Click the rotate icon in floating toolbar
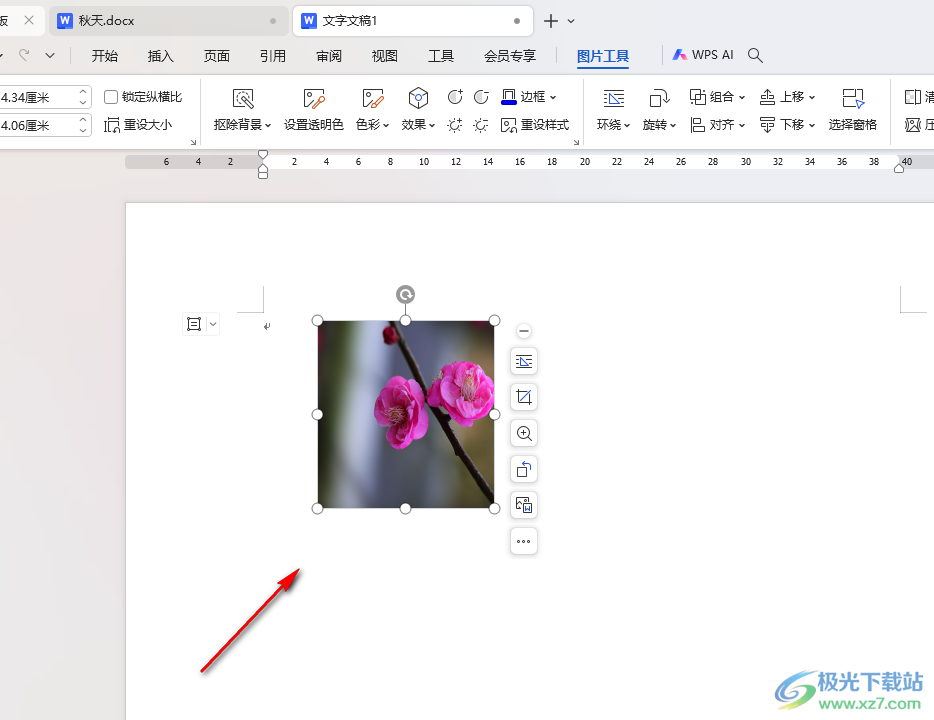This screenshot has width=934, height=720. [524, 469]
